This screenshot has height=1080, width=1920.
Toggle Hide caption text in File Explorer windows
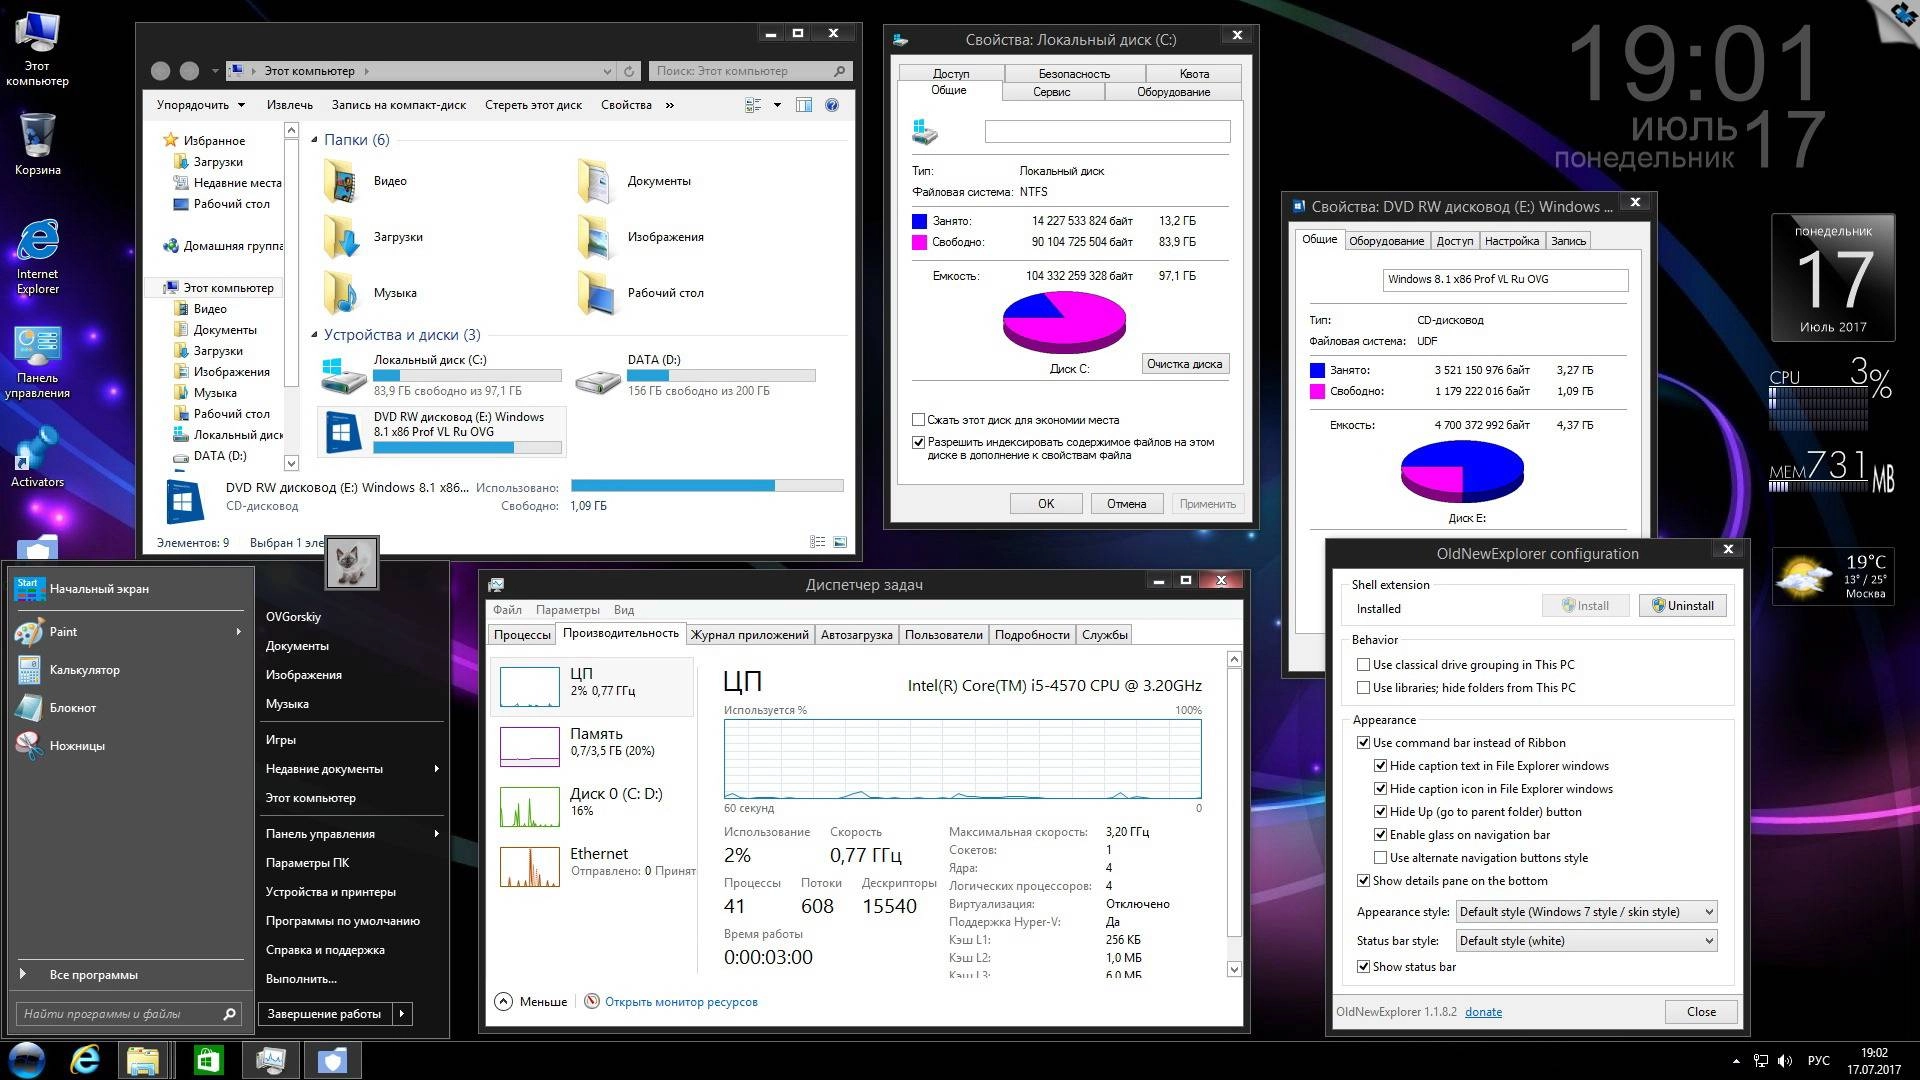click(x=1380, y=766)
